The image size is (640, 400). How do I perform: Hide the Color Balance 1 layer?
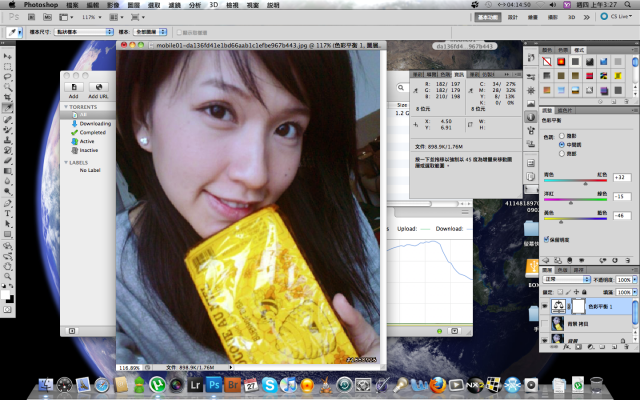pyautogui.click(x=544, y=307)
